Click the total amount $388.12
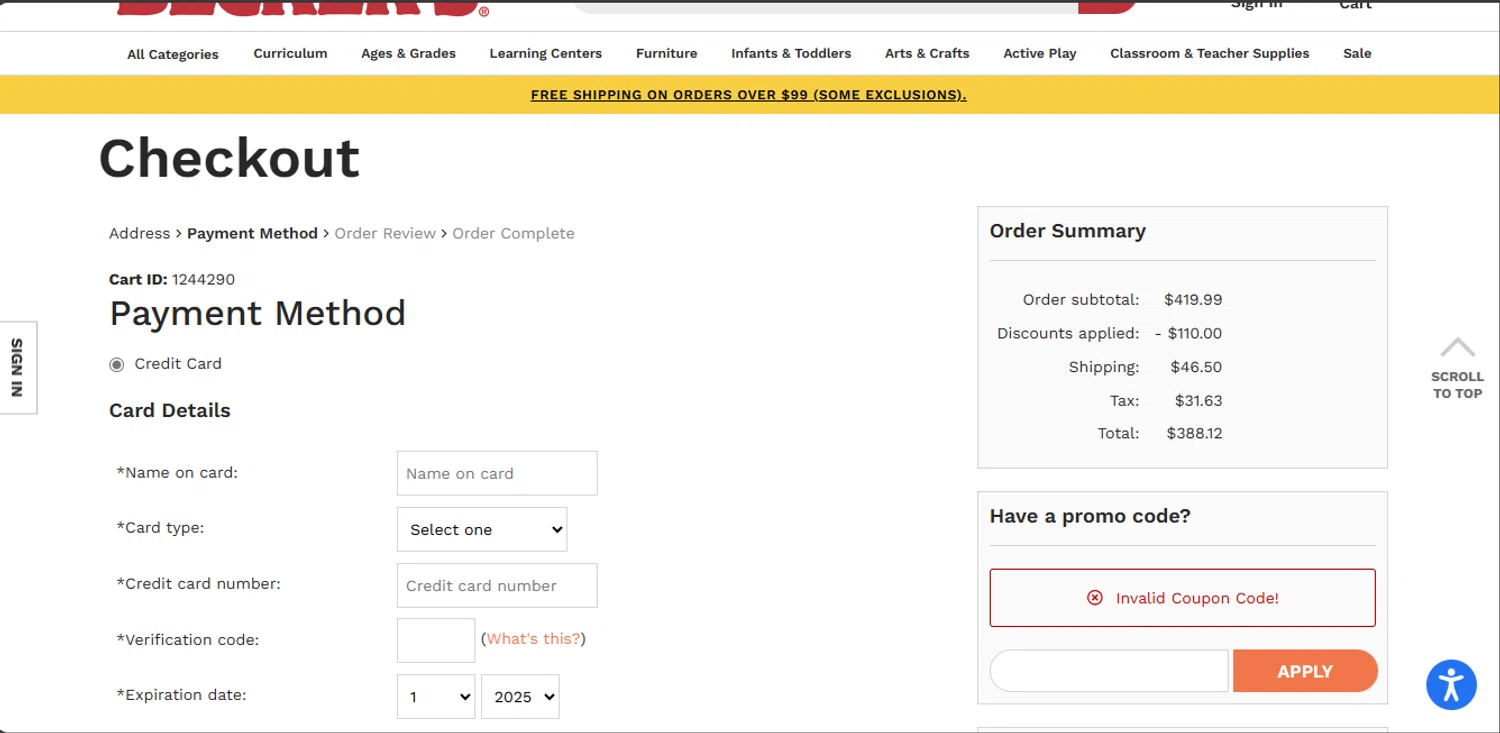This screenshot has width=1500, height=733. point(1194,433)
